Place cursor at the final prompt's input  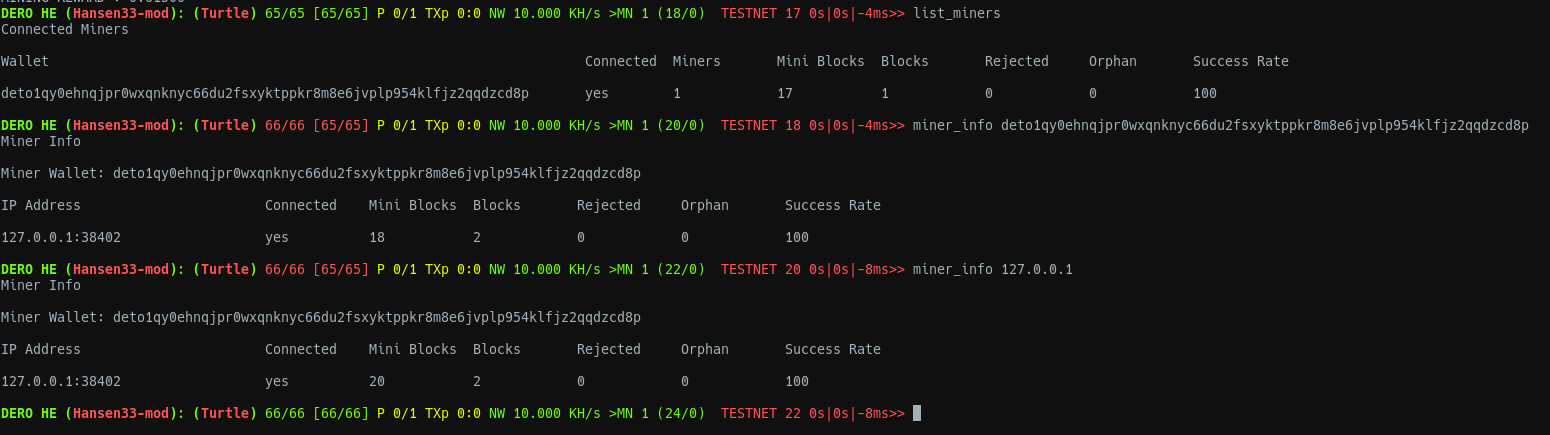pyautogui.click(x=917, y=413)
